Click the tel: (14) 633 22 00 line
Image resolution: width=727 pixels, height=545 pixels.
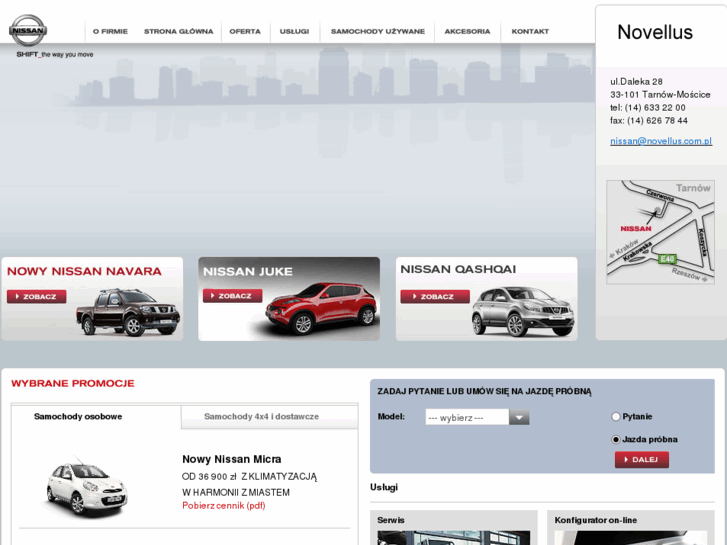(648, 108)
